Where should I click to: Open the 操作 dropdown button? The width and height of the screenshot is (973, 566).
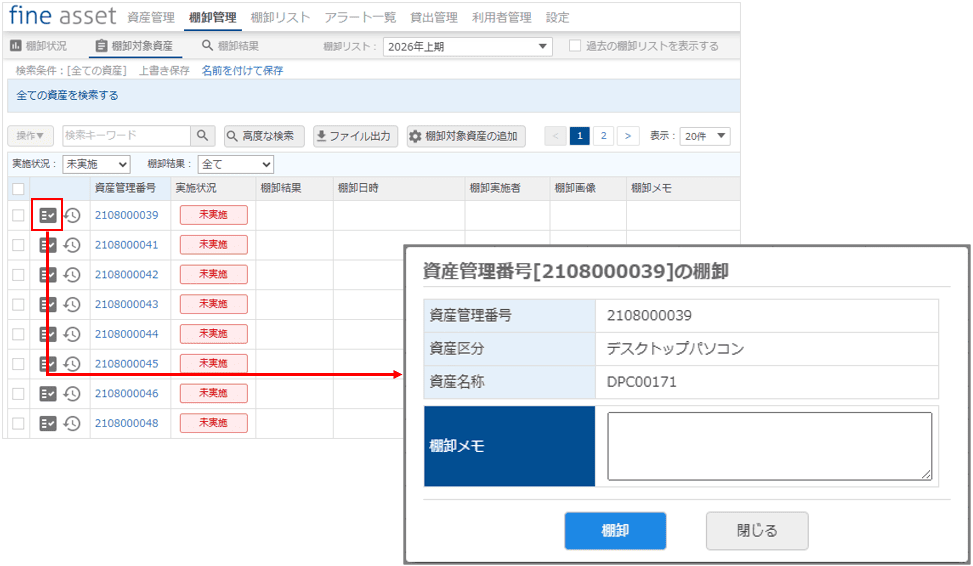click(30, 135)
